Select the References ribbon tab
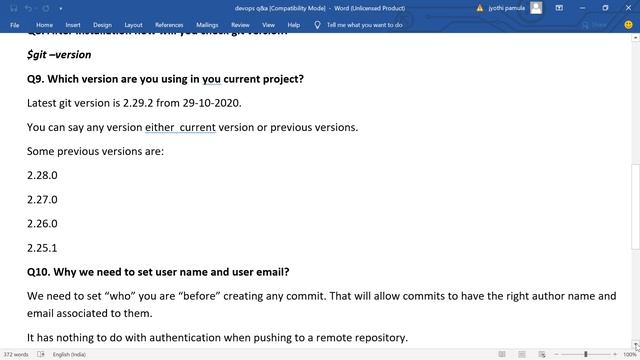This screenshot has width=640, height=360. click(x=169, y=25)
